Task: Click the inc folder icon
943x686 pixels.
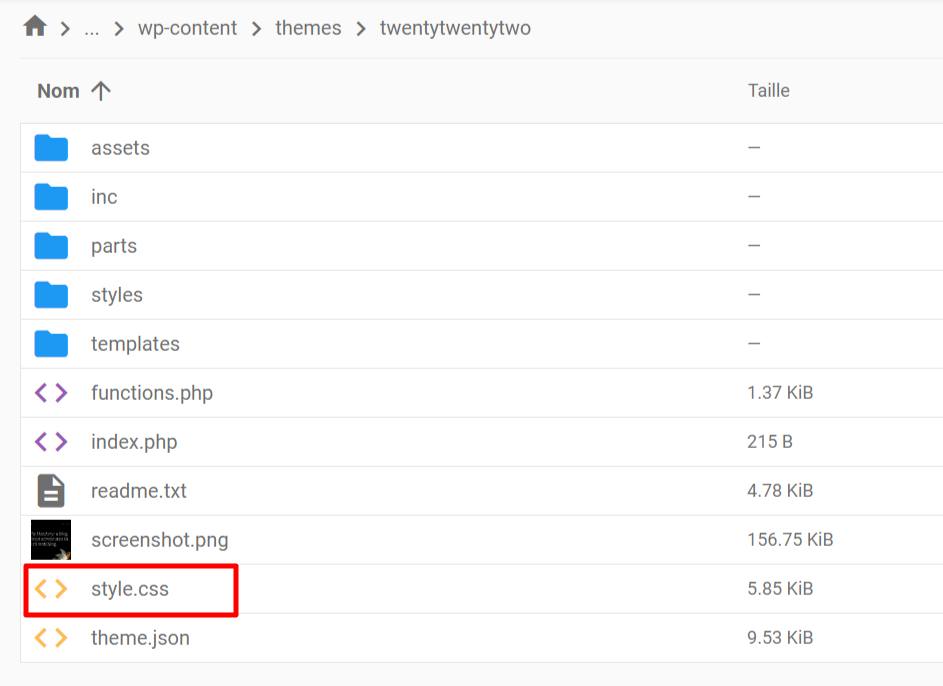Action: pyautogui.click(x=51, y=197)
